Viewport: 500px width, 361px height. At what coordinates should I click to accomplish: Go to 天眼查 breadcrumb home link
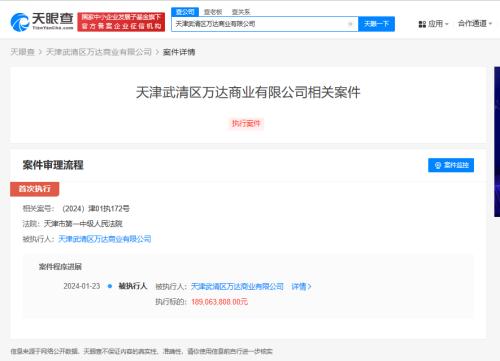(x=22, y=52)
